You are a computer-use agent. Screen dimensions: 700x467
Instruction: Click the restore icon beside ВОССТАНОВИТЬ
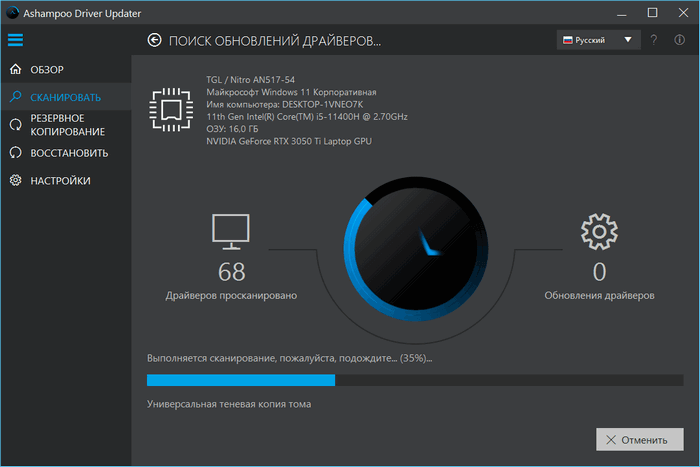(x=16, y=153)
